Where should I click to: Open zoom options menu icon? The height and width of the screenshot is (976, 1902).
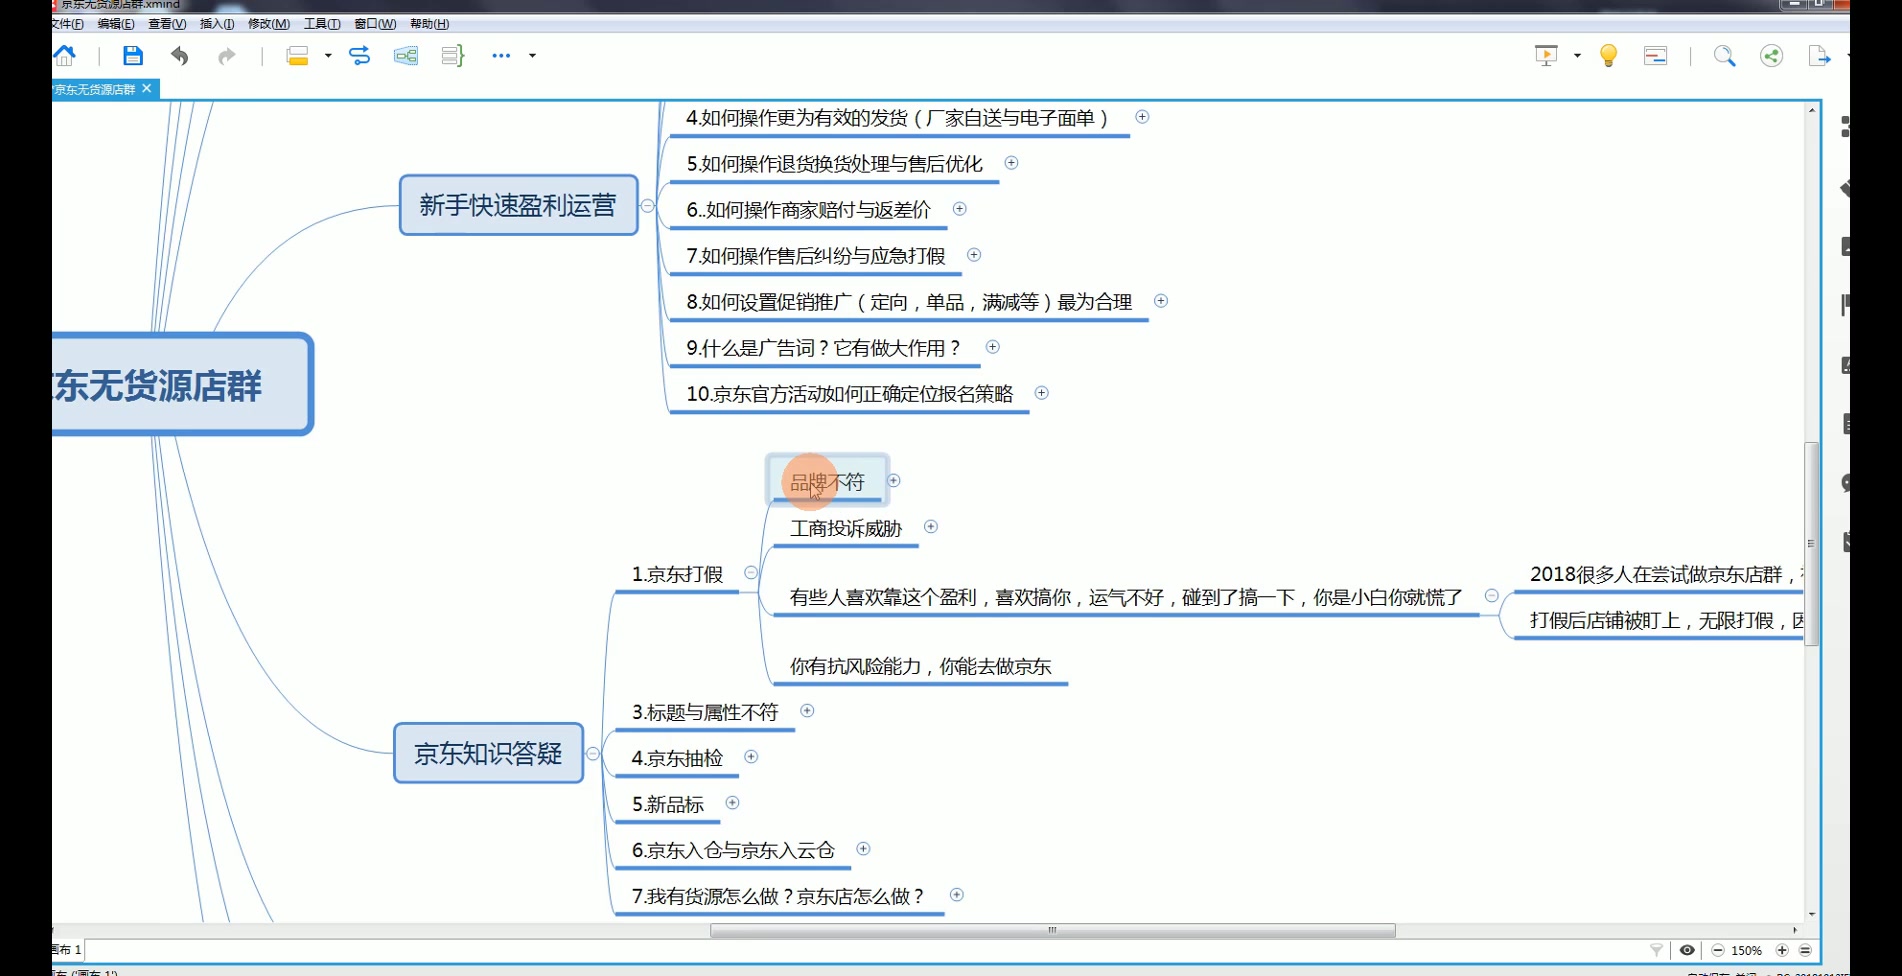pos(1805,950)
